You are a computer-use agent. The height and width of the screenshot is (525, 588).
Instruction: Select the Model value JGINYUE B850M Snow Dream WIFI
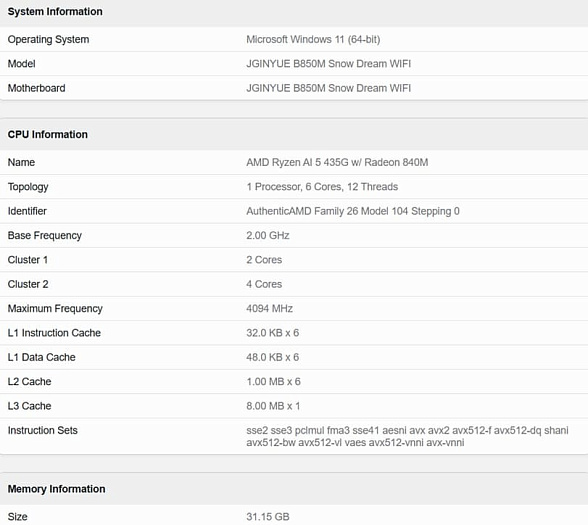(x=328, y=64)
